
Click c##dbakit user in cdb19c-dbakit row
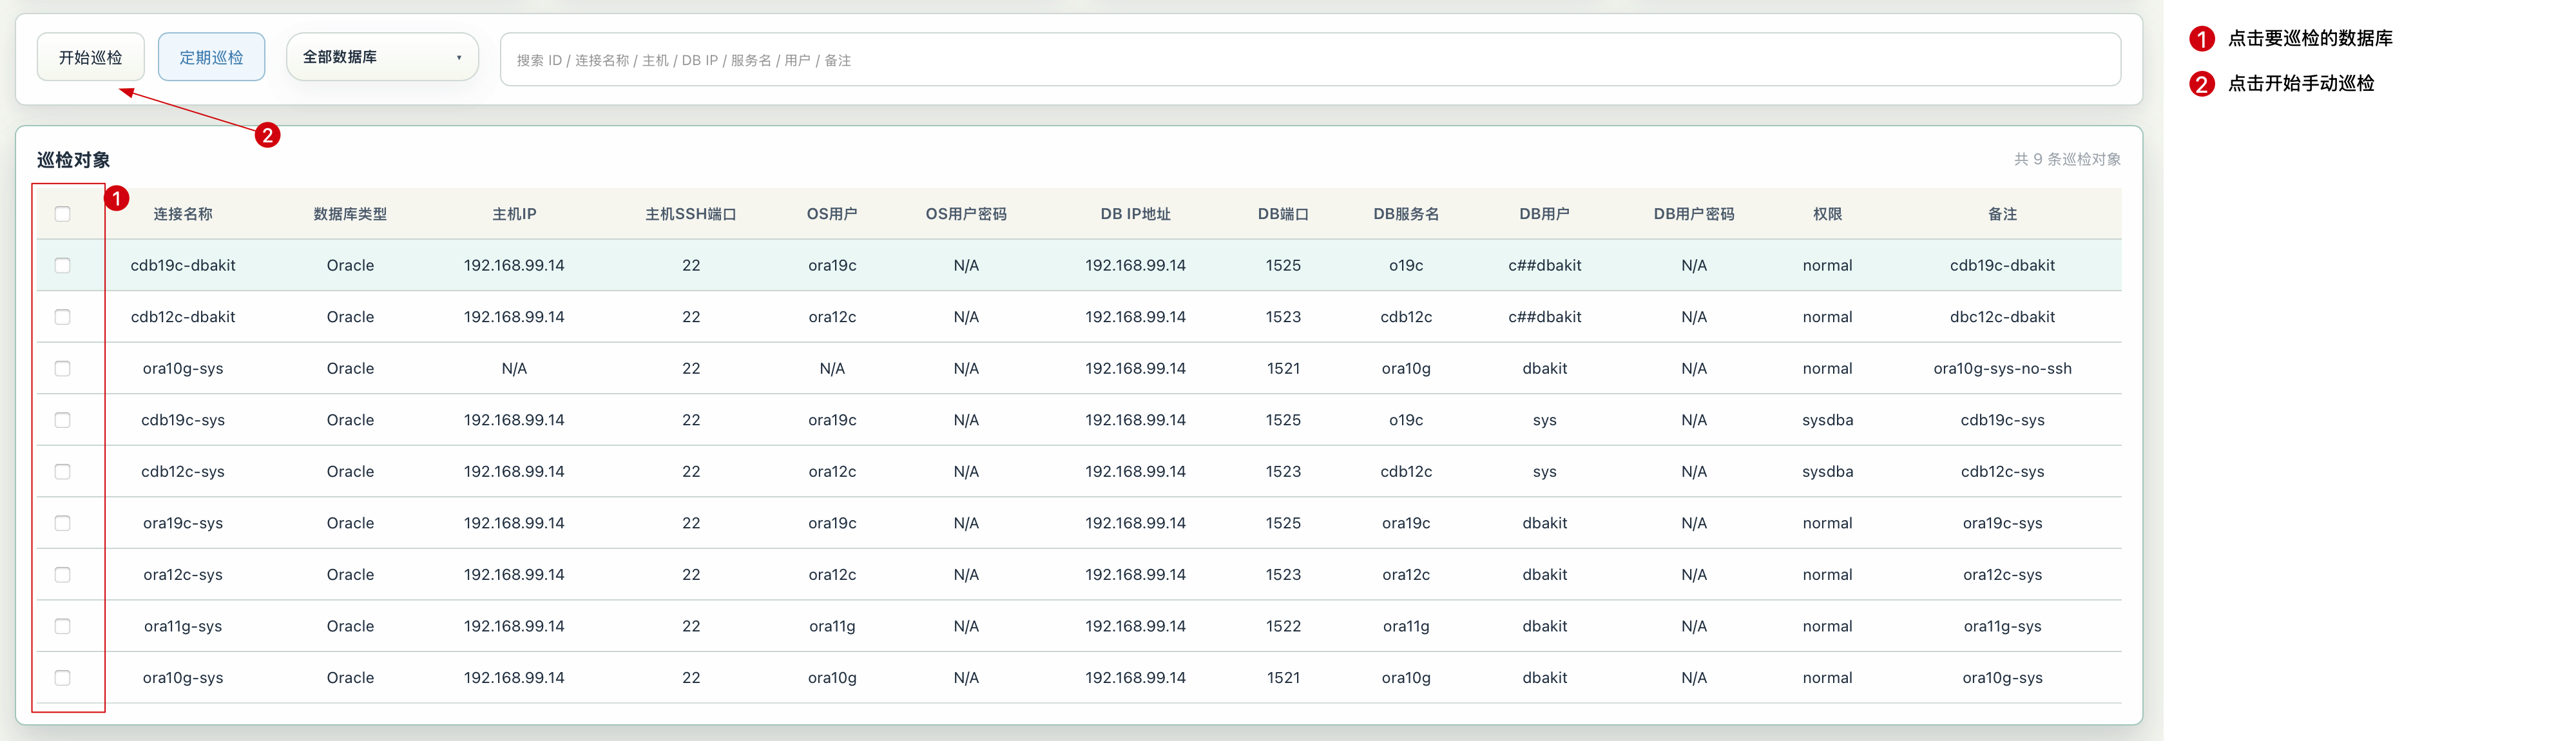pyautogui.click(x=1544, y=265)
